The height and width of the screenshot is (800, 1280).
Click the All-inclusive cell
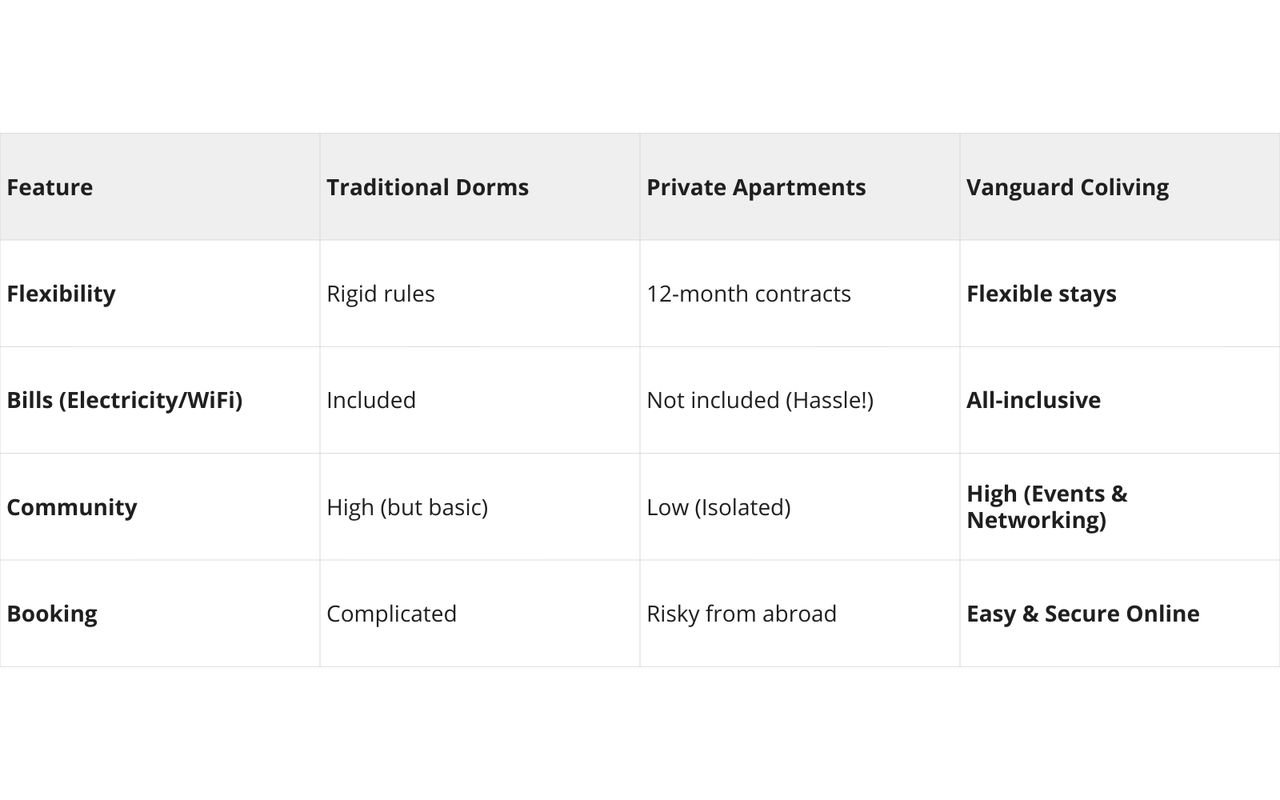click(x=1033, y=400)
